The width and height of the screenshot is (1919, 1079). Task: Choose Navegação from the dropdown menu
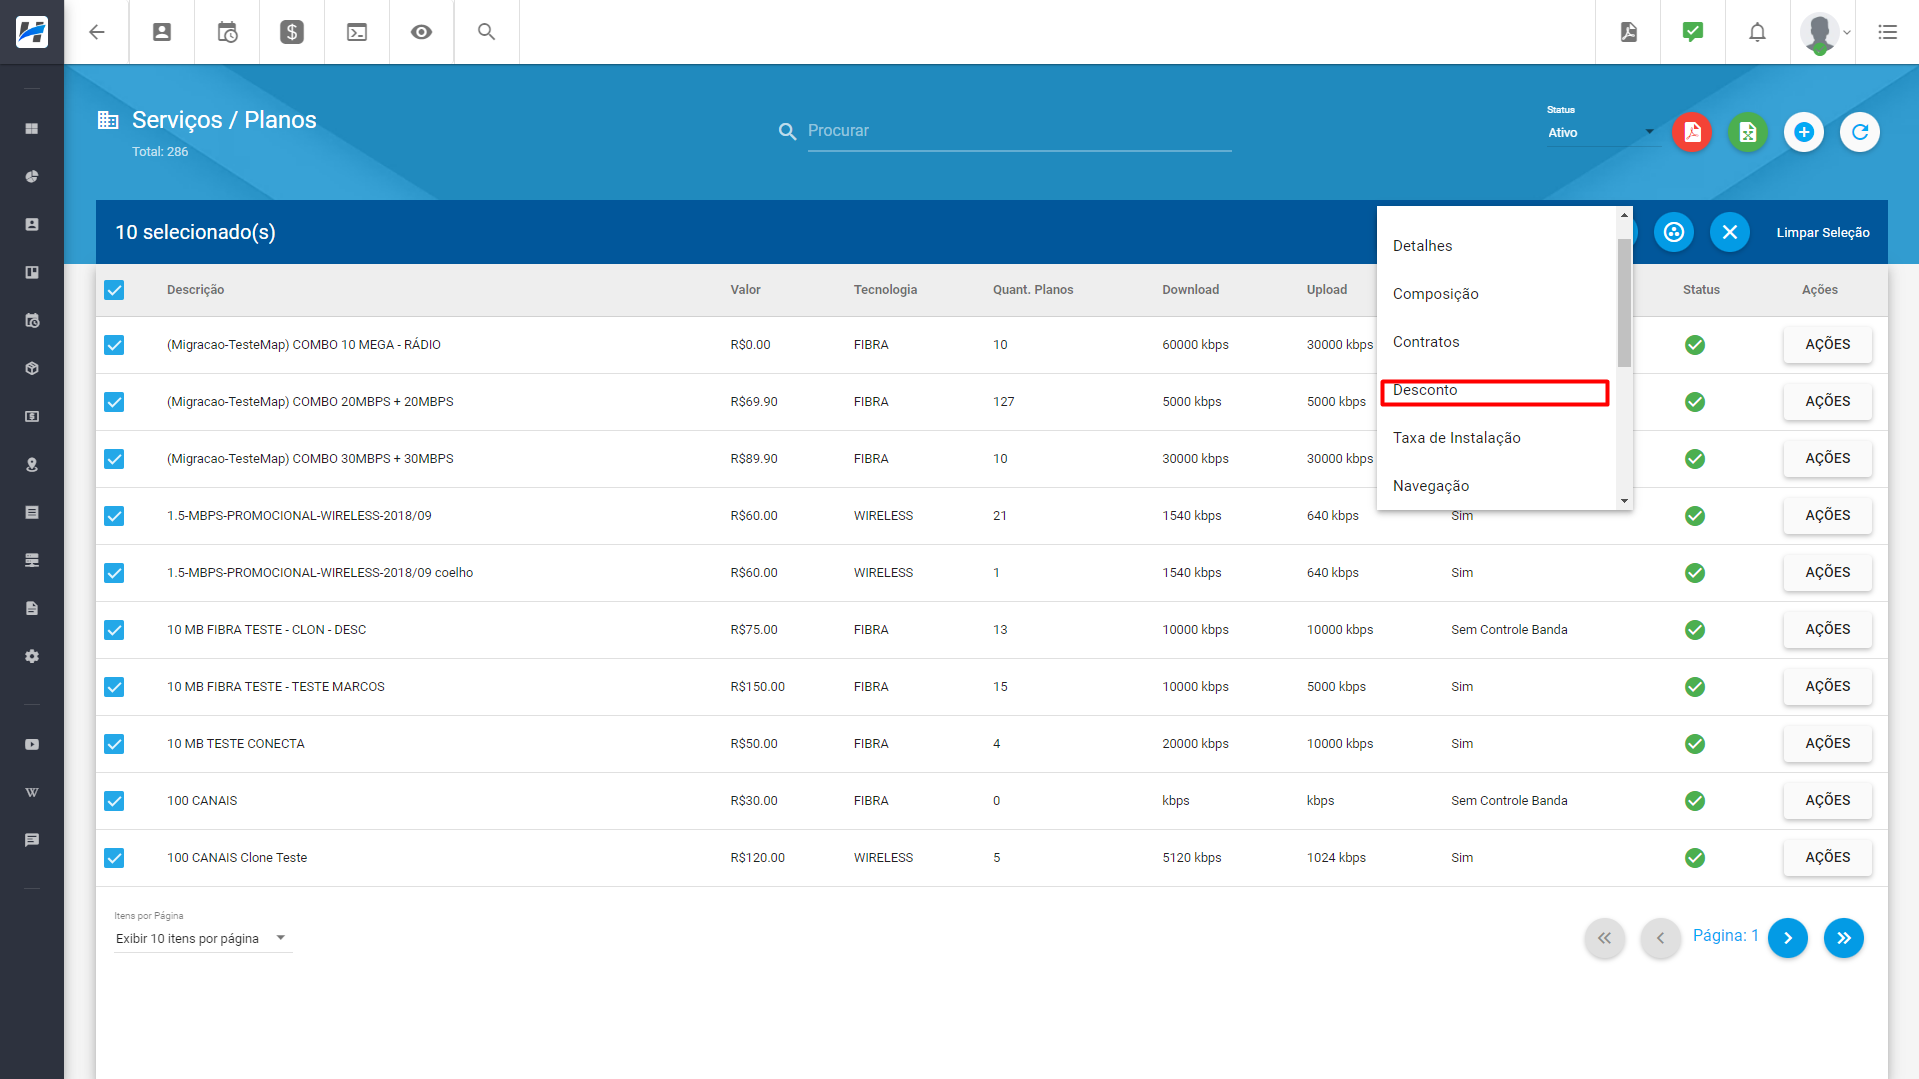click(x=1496, y=486)
